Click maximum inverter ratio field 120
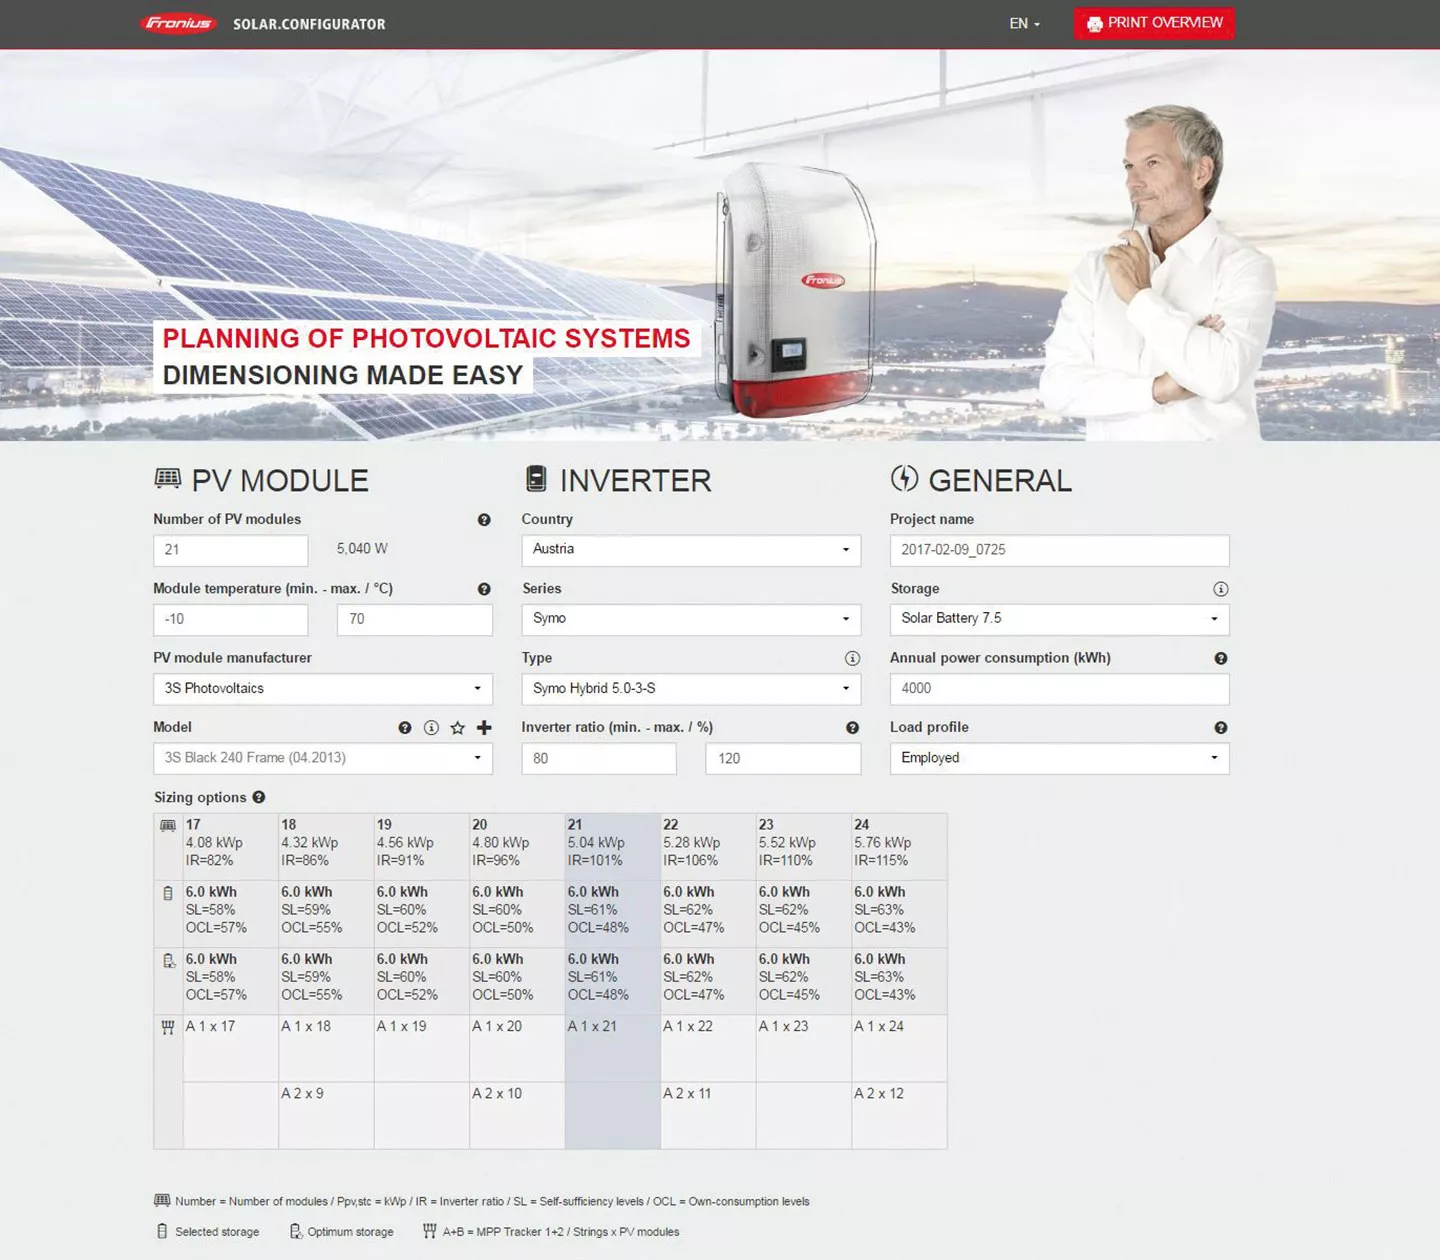 tap(783, 758)
